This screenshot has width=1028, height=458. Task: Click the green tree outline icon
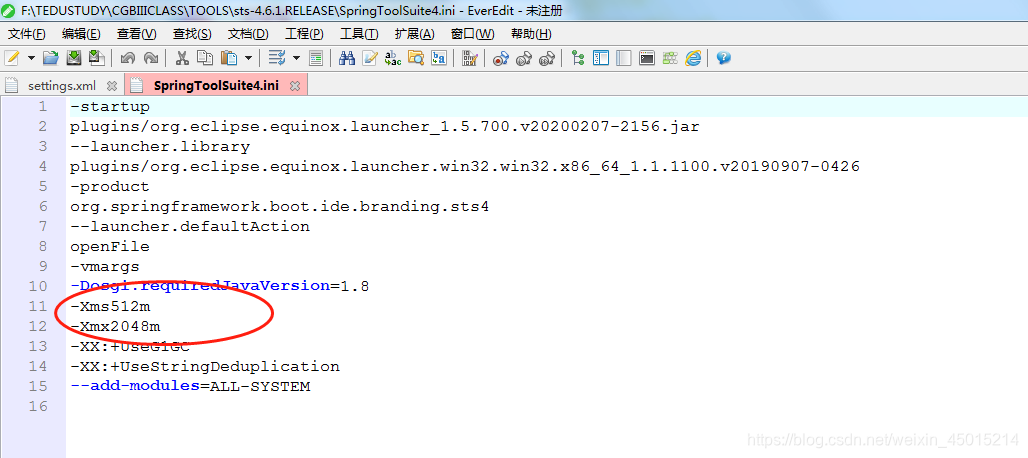578,58
